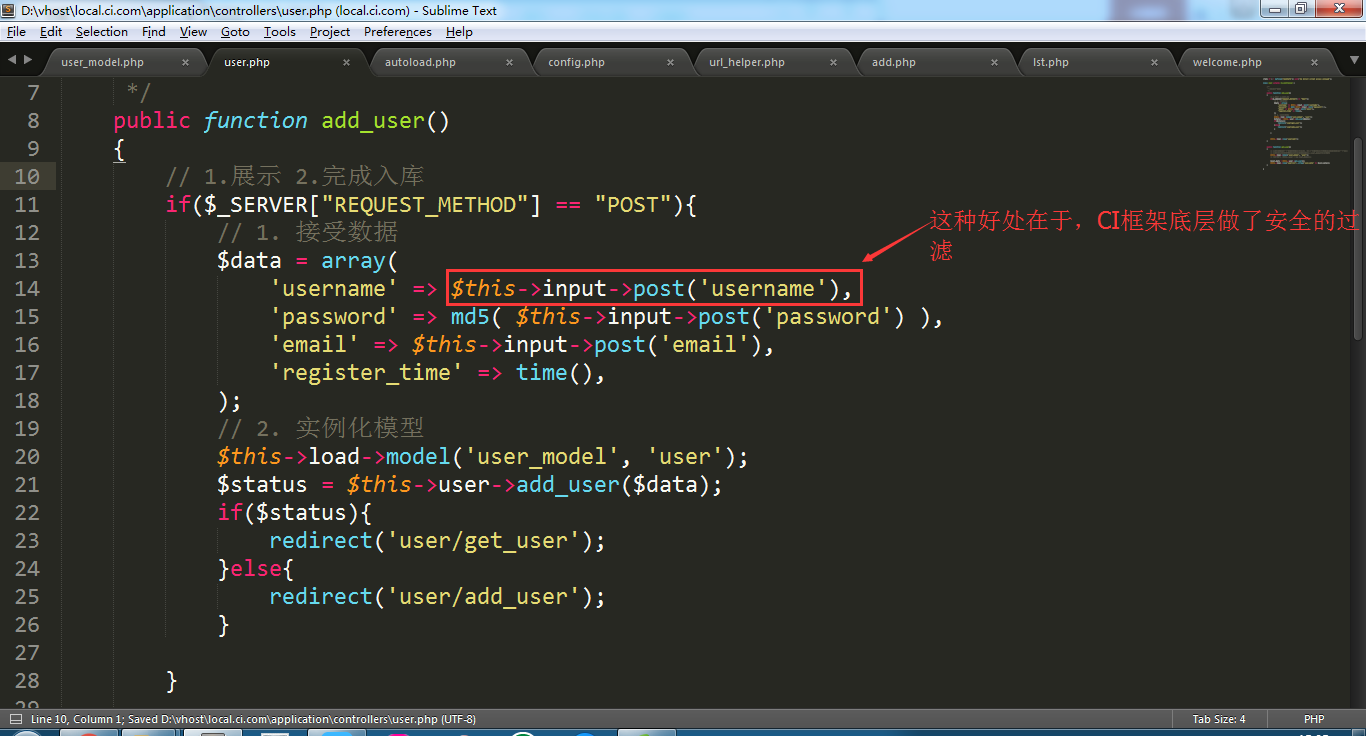Close the user_model.php tab

pos(185,62)
